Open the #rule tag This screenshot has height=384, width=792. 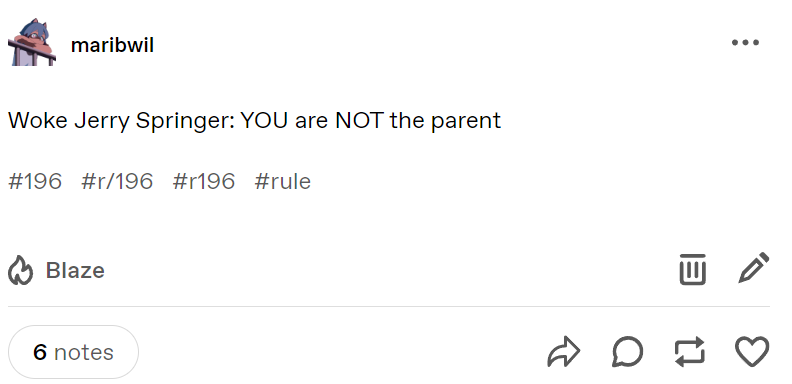click(282, 181)
